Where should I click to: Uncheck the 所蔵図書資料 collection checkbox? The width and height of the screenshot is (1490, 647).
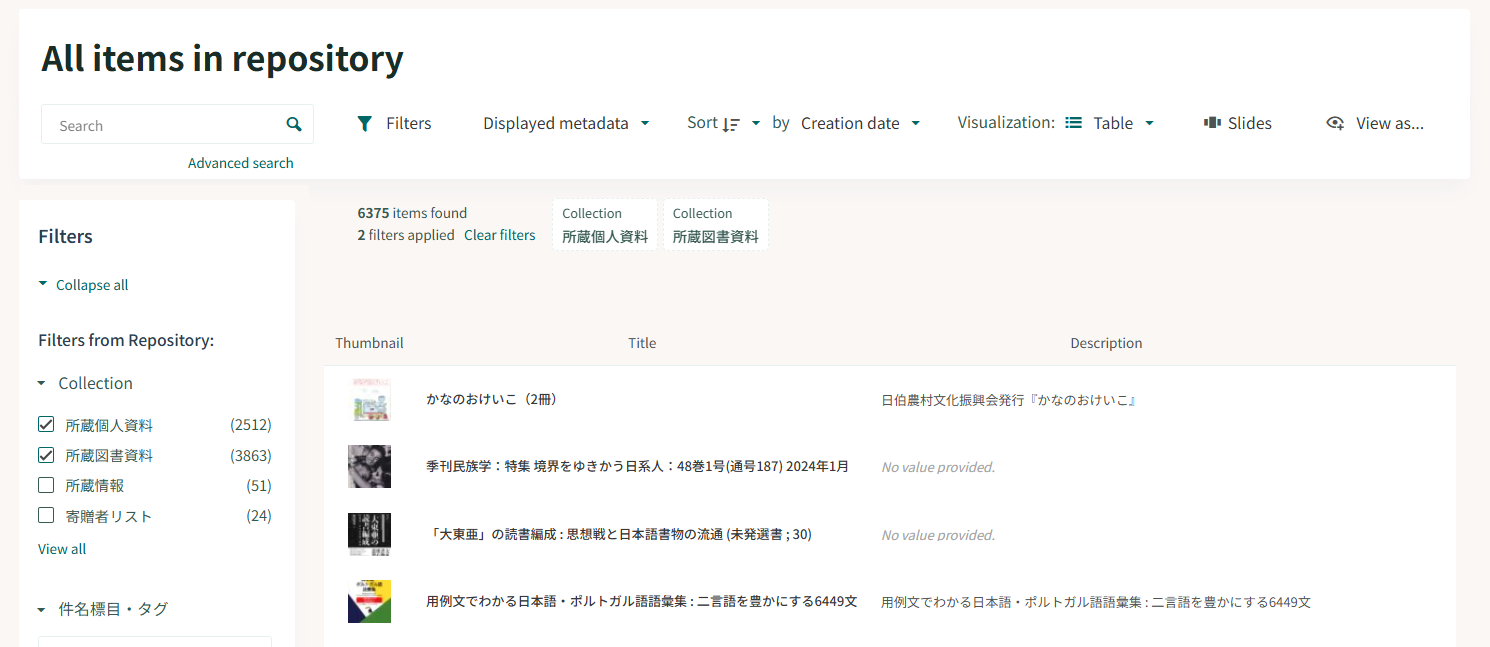point(46,455)
